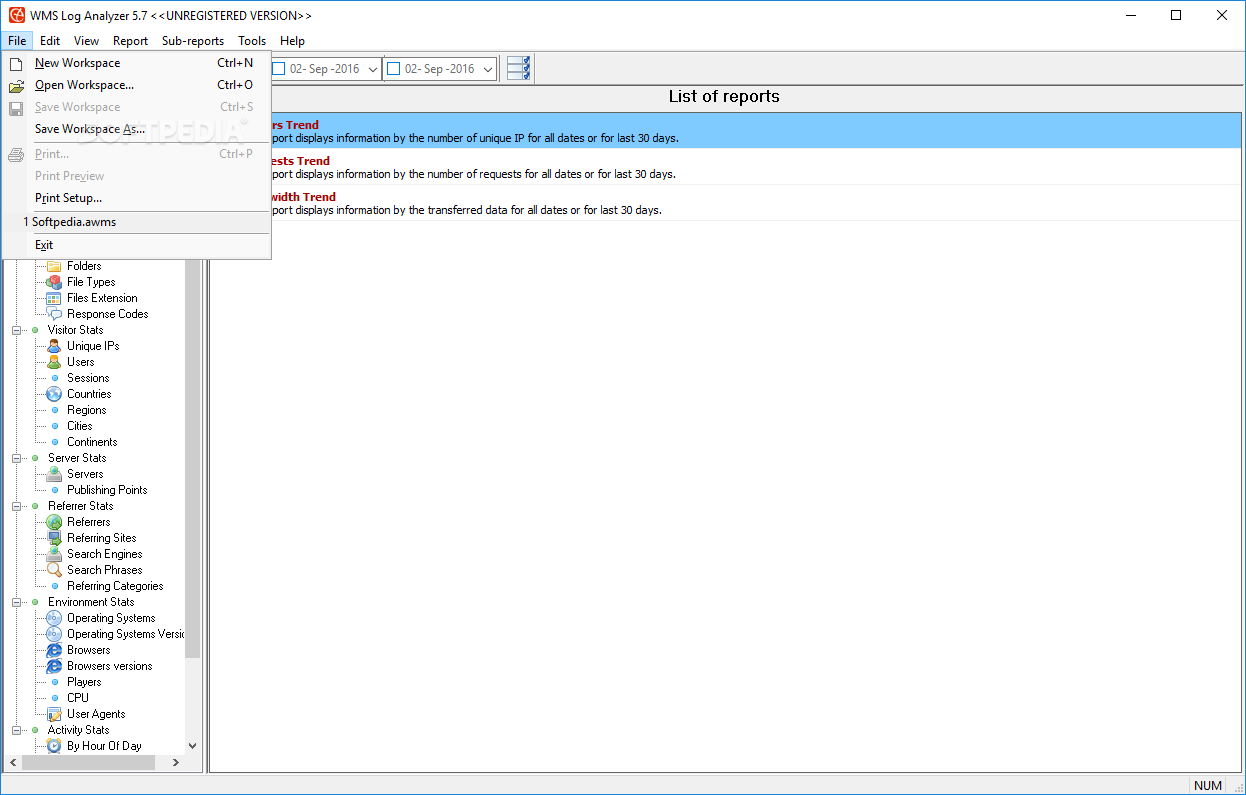Select the CPU tree item
This screenshot has height=795, width=1246.
click(x=77, y=698)
